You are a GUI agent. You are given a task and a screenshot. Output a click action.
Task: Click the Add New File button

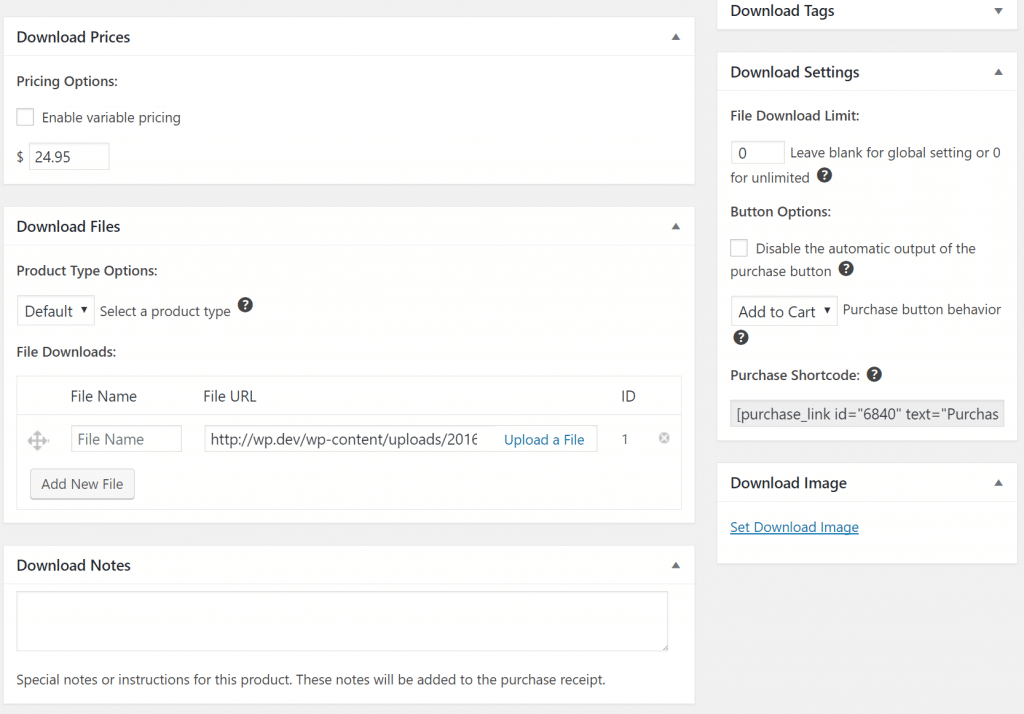click(82, 484)
